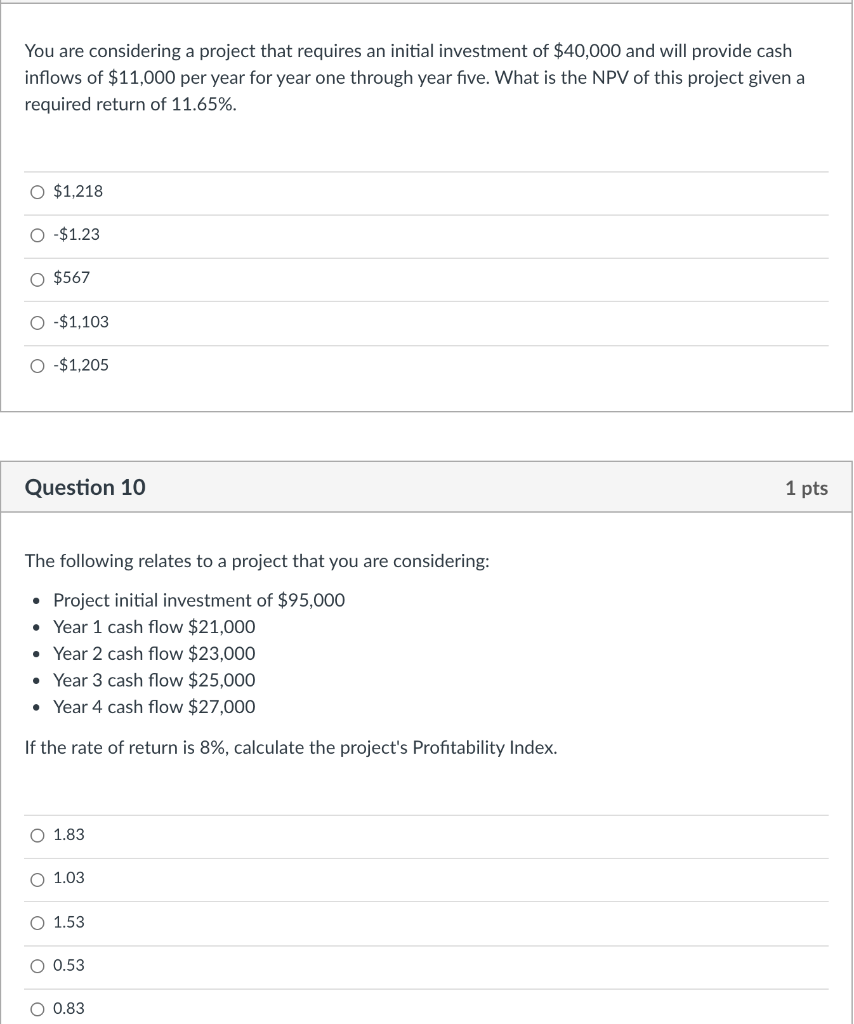Choose Profitability Index answer 1.03
Viewport: 854px width, 1024px height.
point(36,879)
